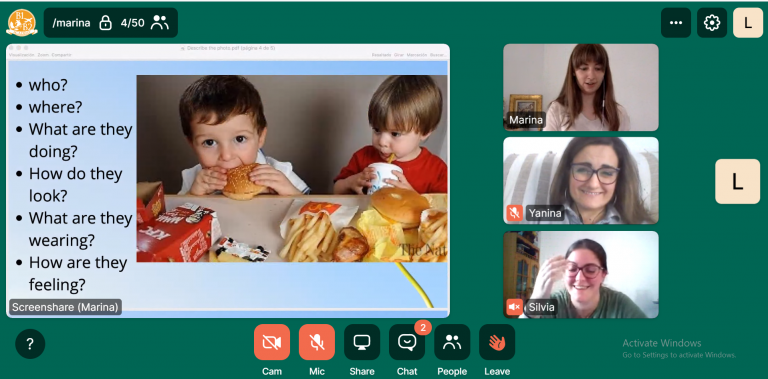Select Yanina's video tile

(581, 180)
